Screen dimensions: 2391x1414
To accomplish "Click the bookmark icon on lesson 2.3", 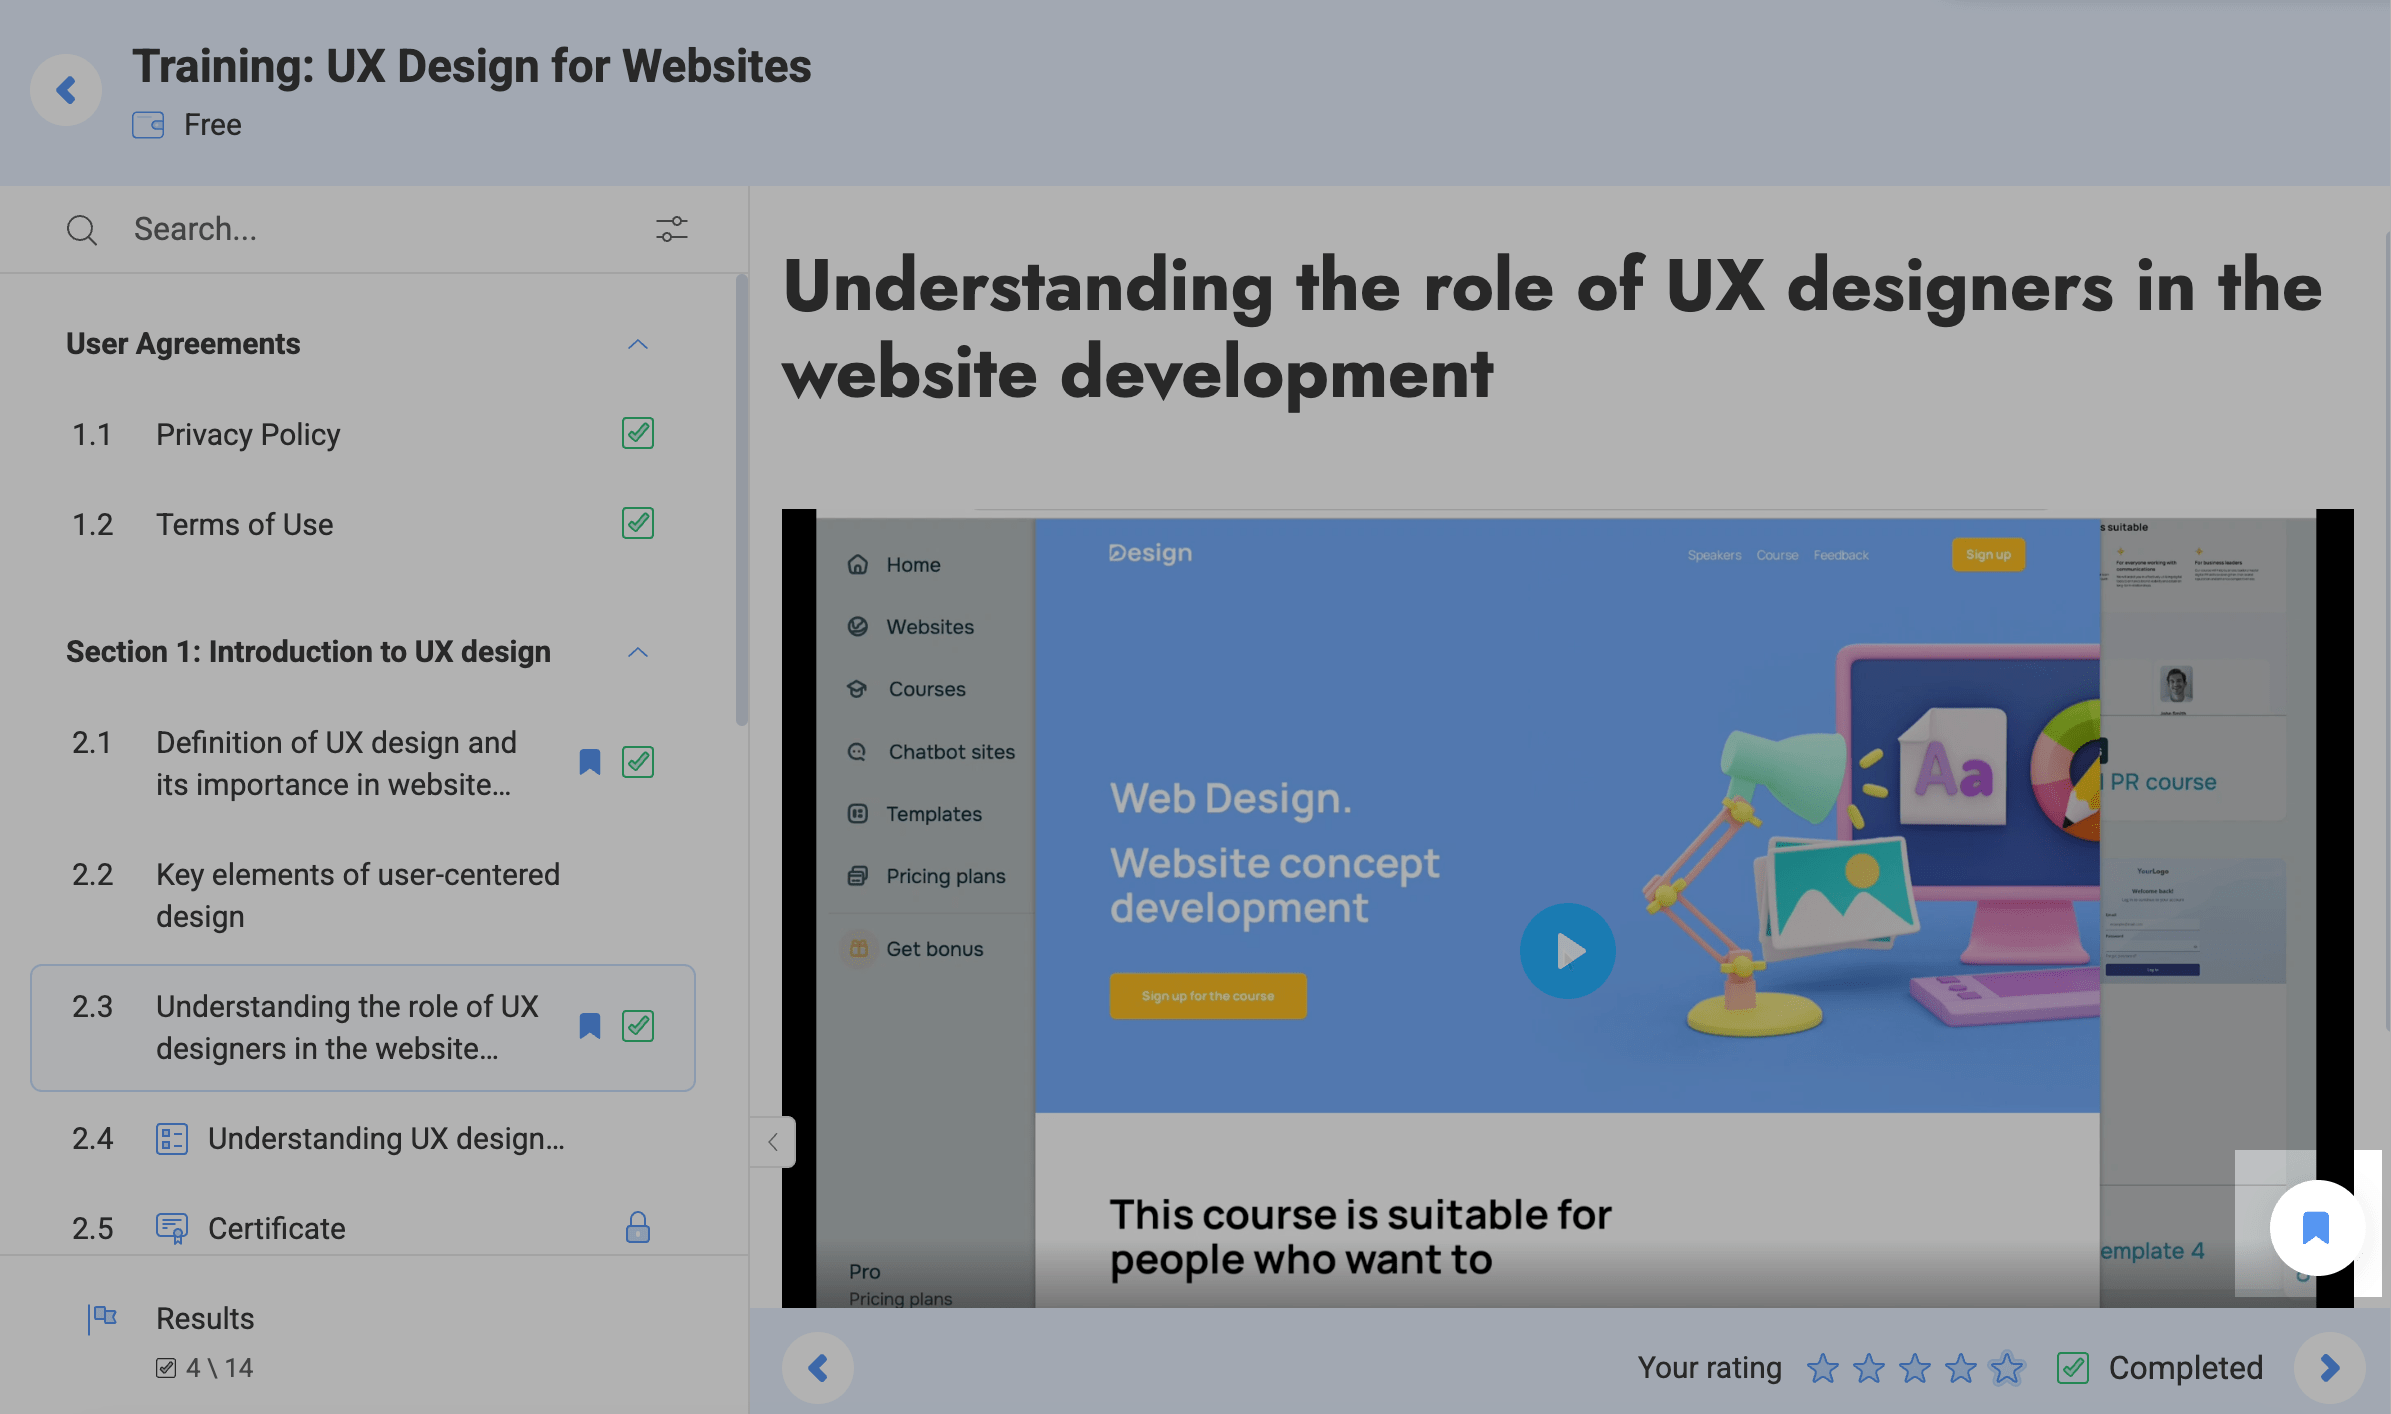I will click(589, 1026).
